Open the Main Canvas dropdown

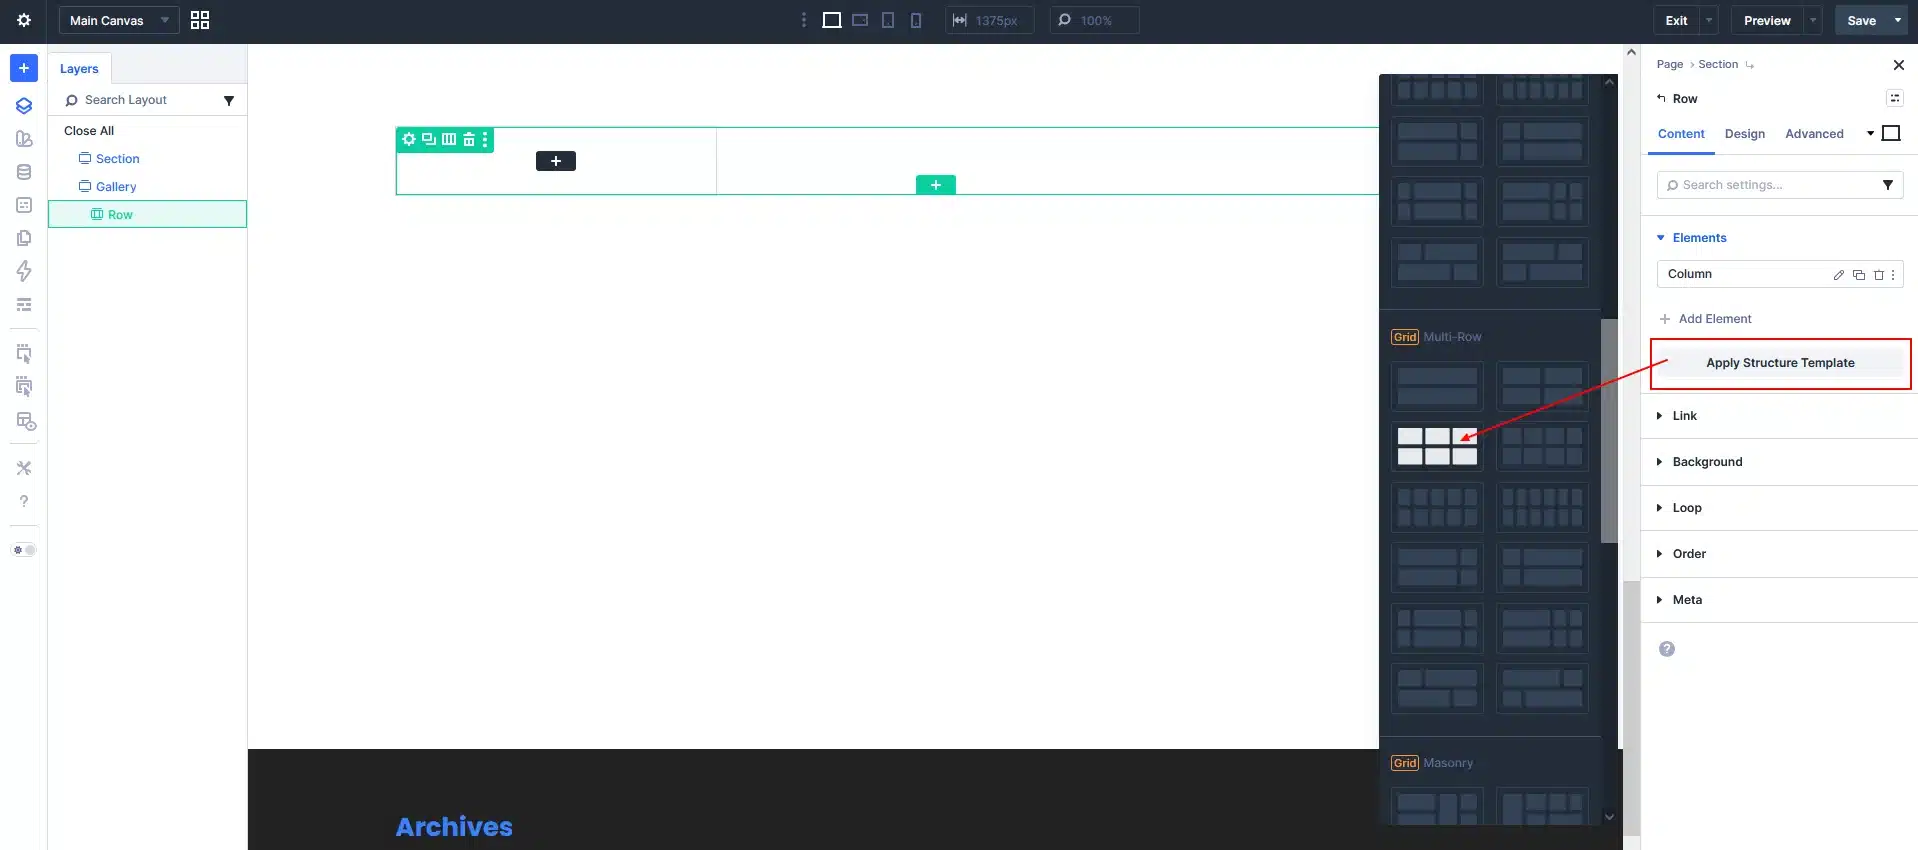click(x=119, y=20)
